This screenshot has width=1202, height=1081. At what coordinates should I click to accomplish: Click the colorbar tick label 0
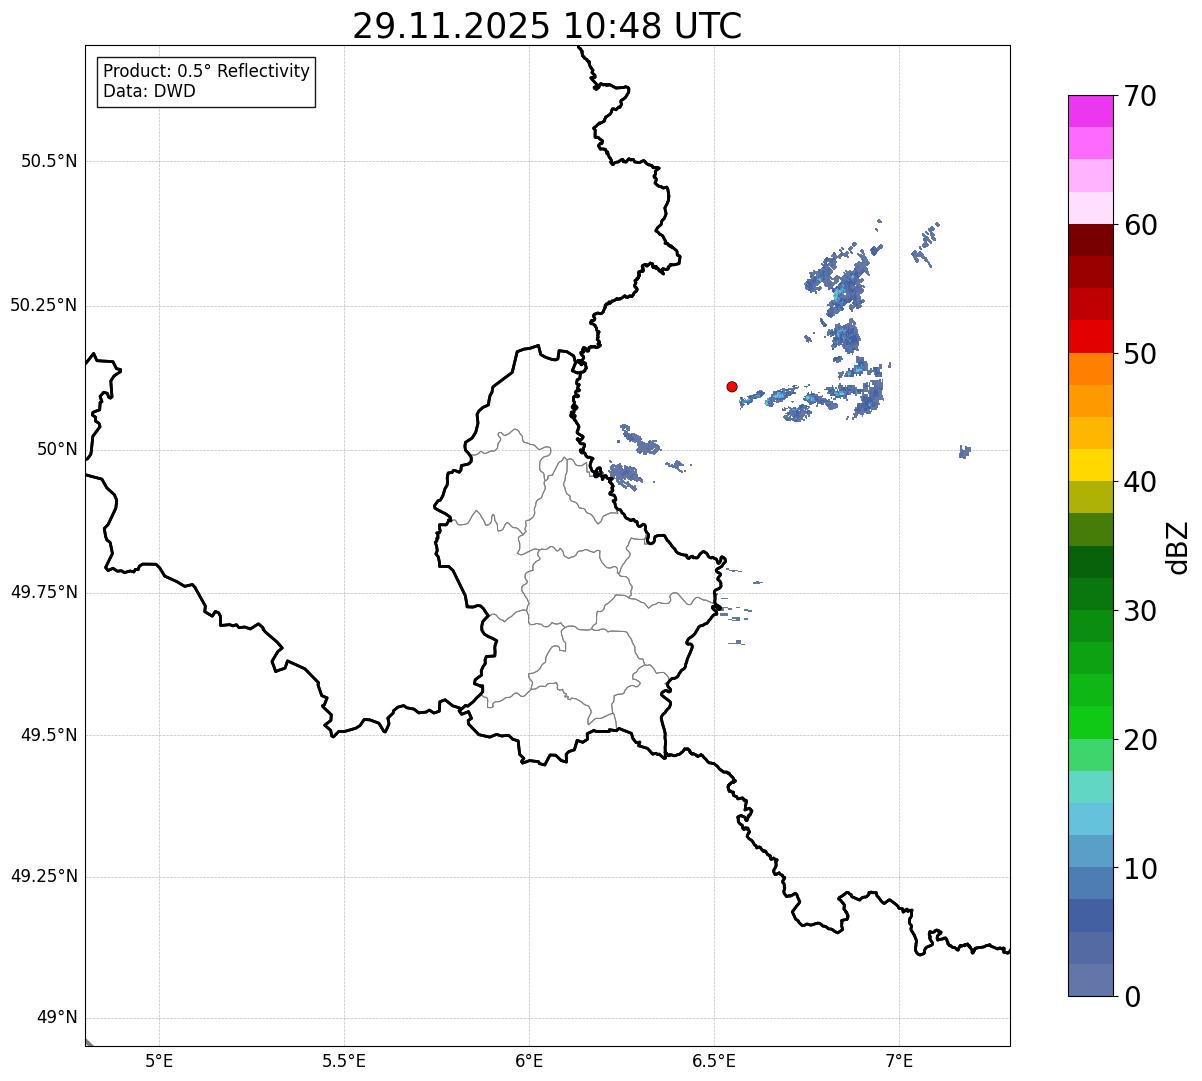1132,997
